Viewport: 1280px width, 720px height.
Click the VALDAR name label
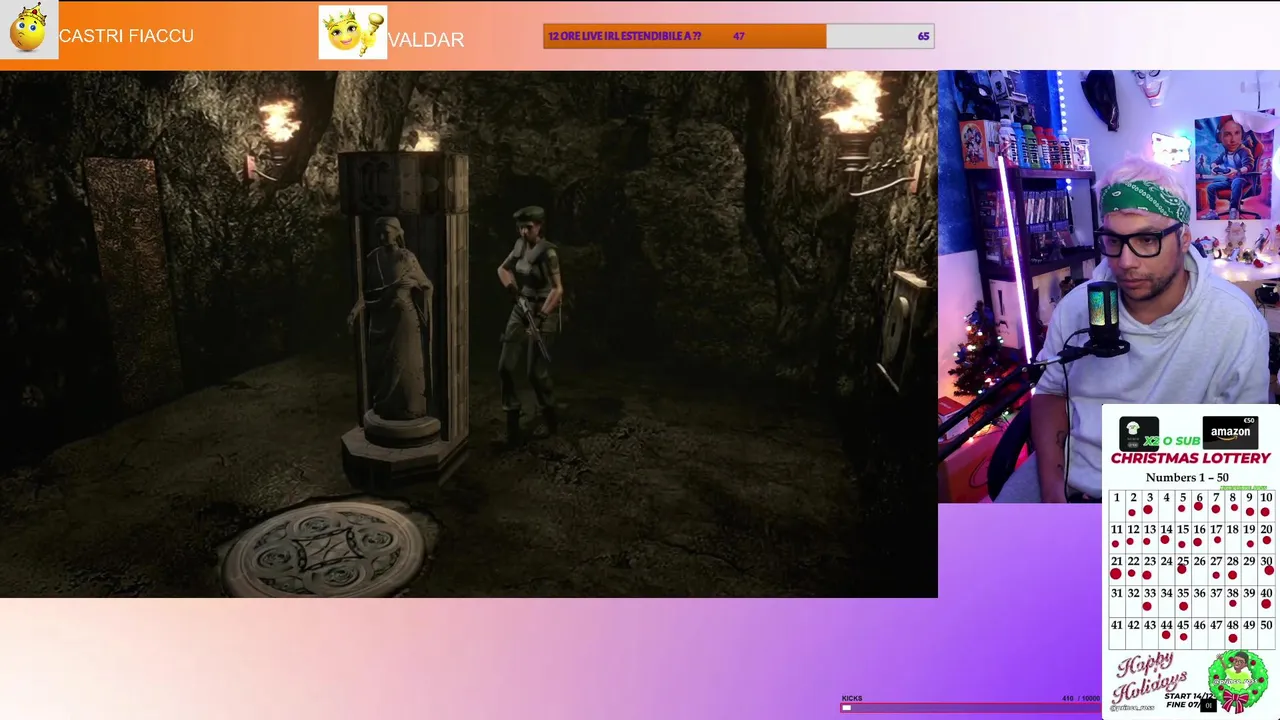pyautogui.click(x=426, y=40)
